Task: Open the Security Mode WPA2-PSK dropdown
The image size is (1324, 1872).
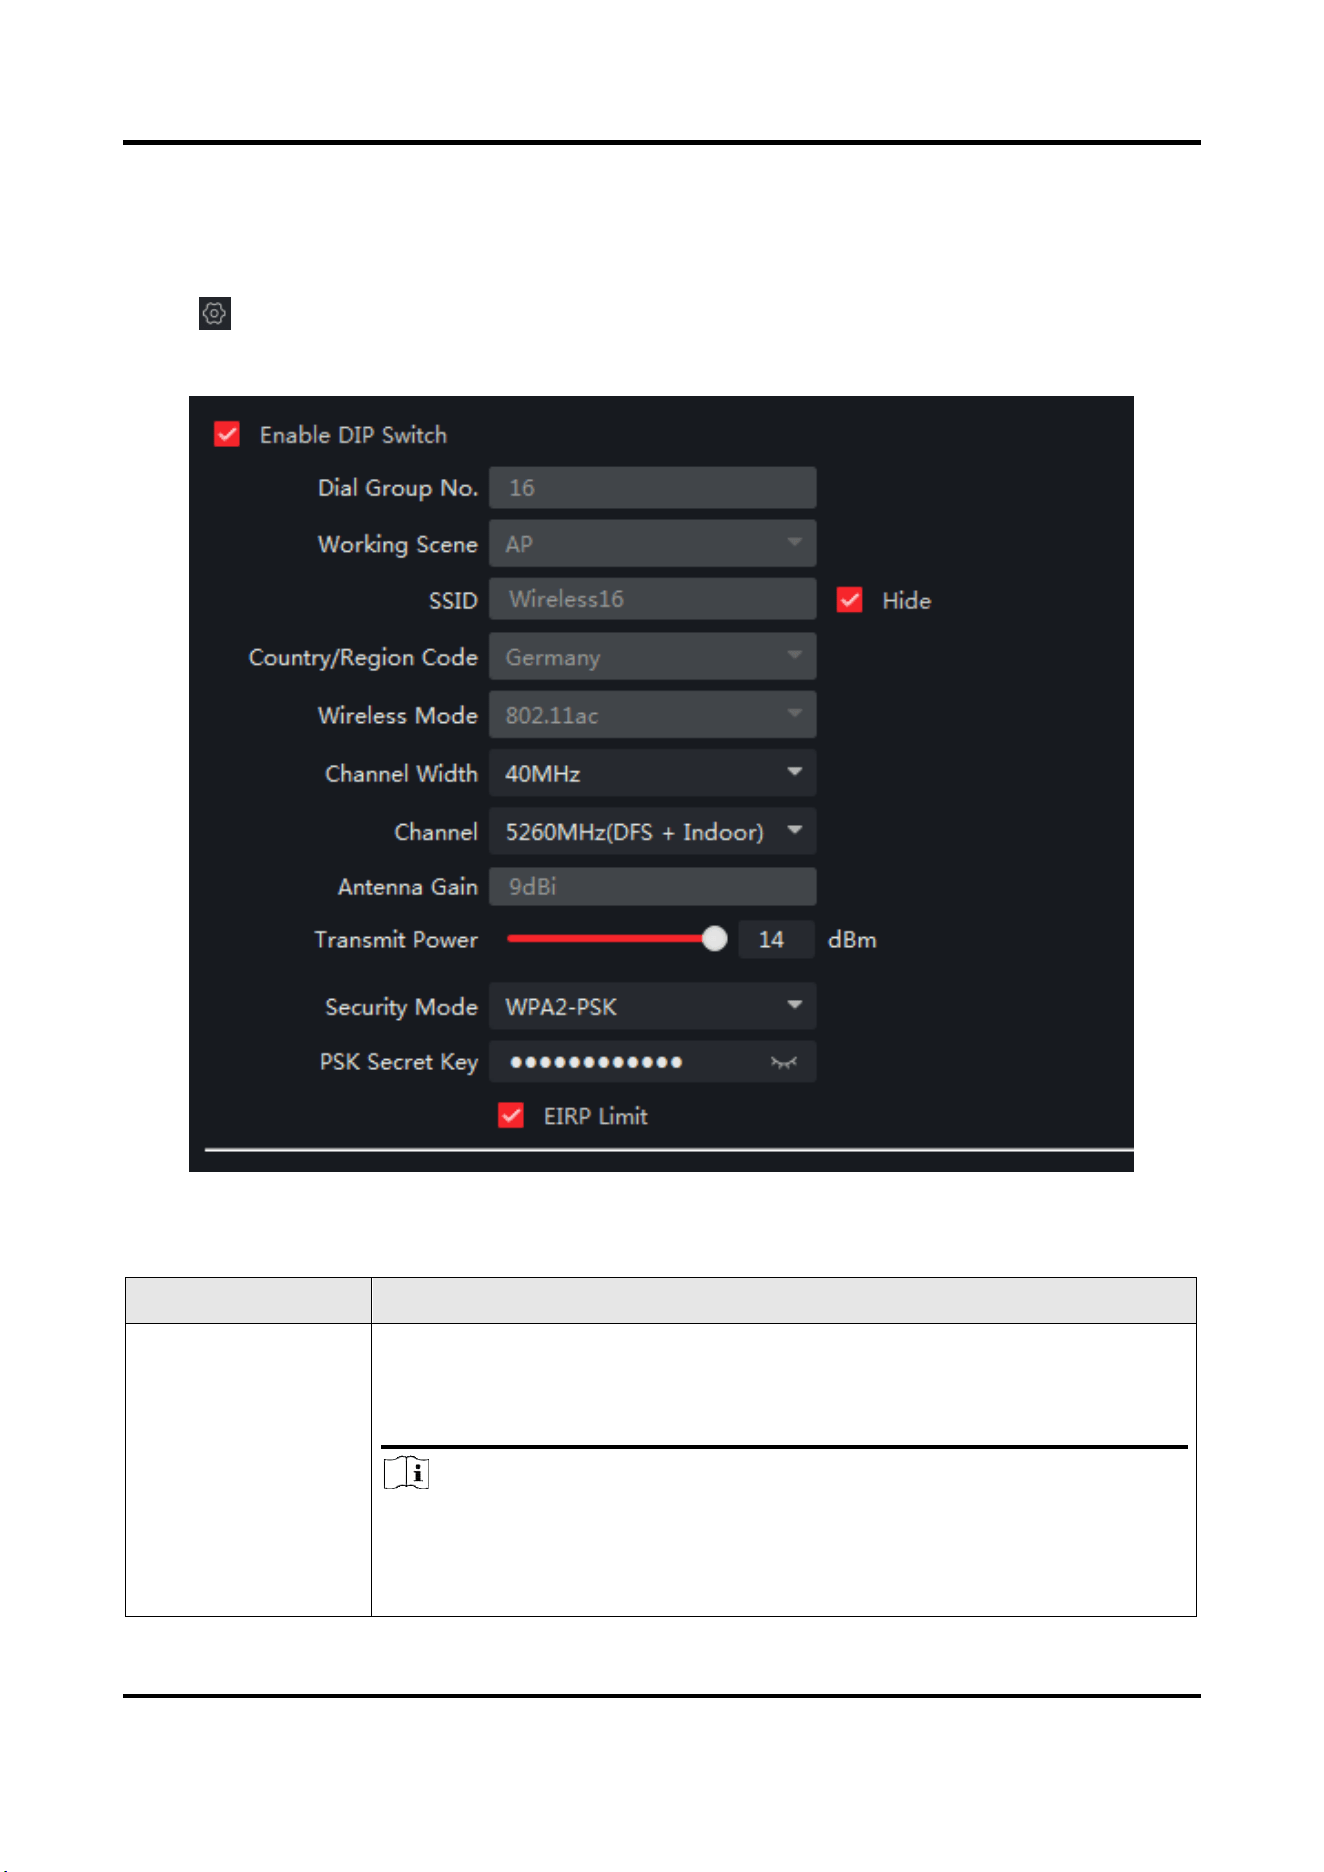Action: [x=652, y=1005]
